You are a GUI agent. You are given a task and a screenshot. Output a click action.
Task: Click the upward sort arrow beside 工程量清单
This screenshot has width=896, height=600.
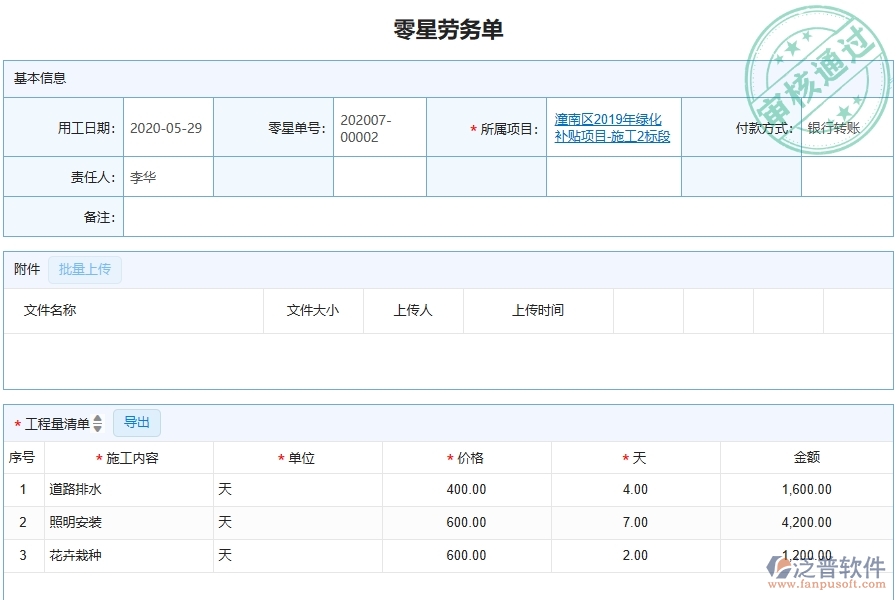(98, 419)
